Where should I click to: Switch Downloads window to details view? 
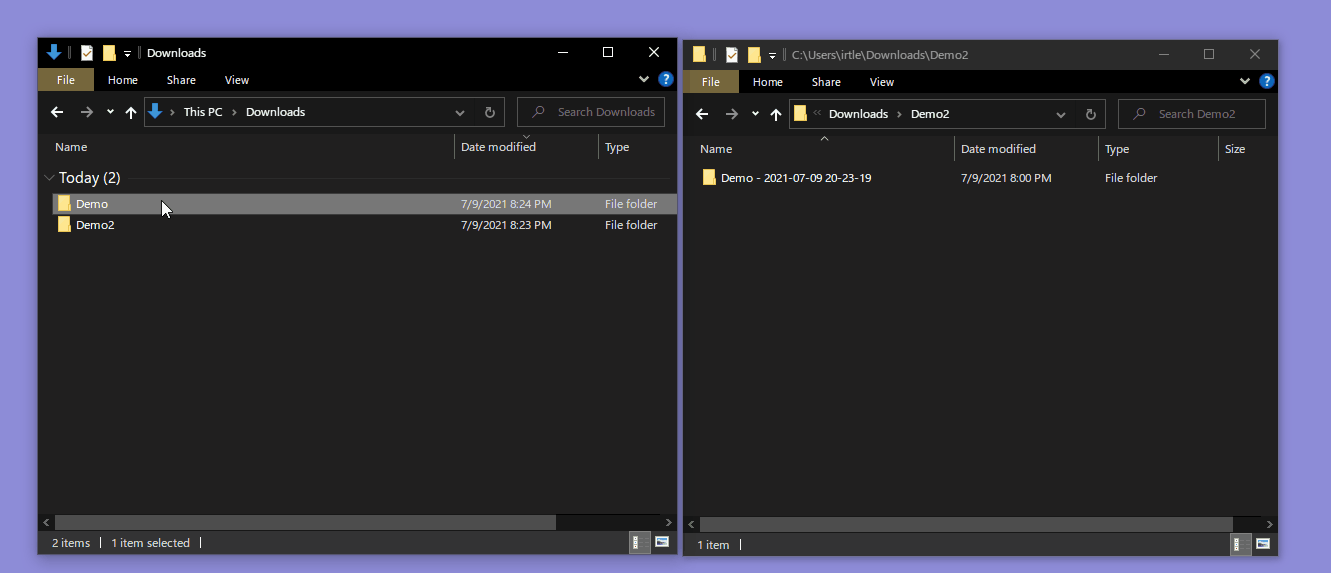pos(636,542)
